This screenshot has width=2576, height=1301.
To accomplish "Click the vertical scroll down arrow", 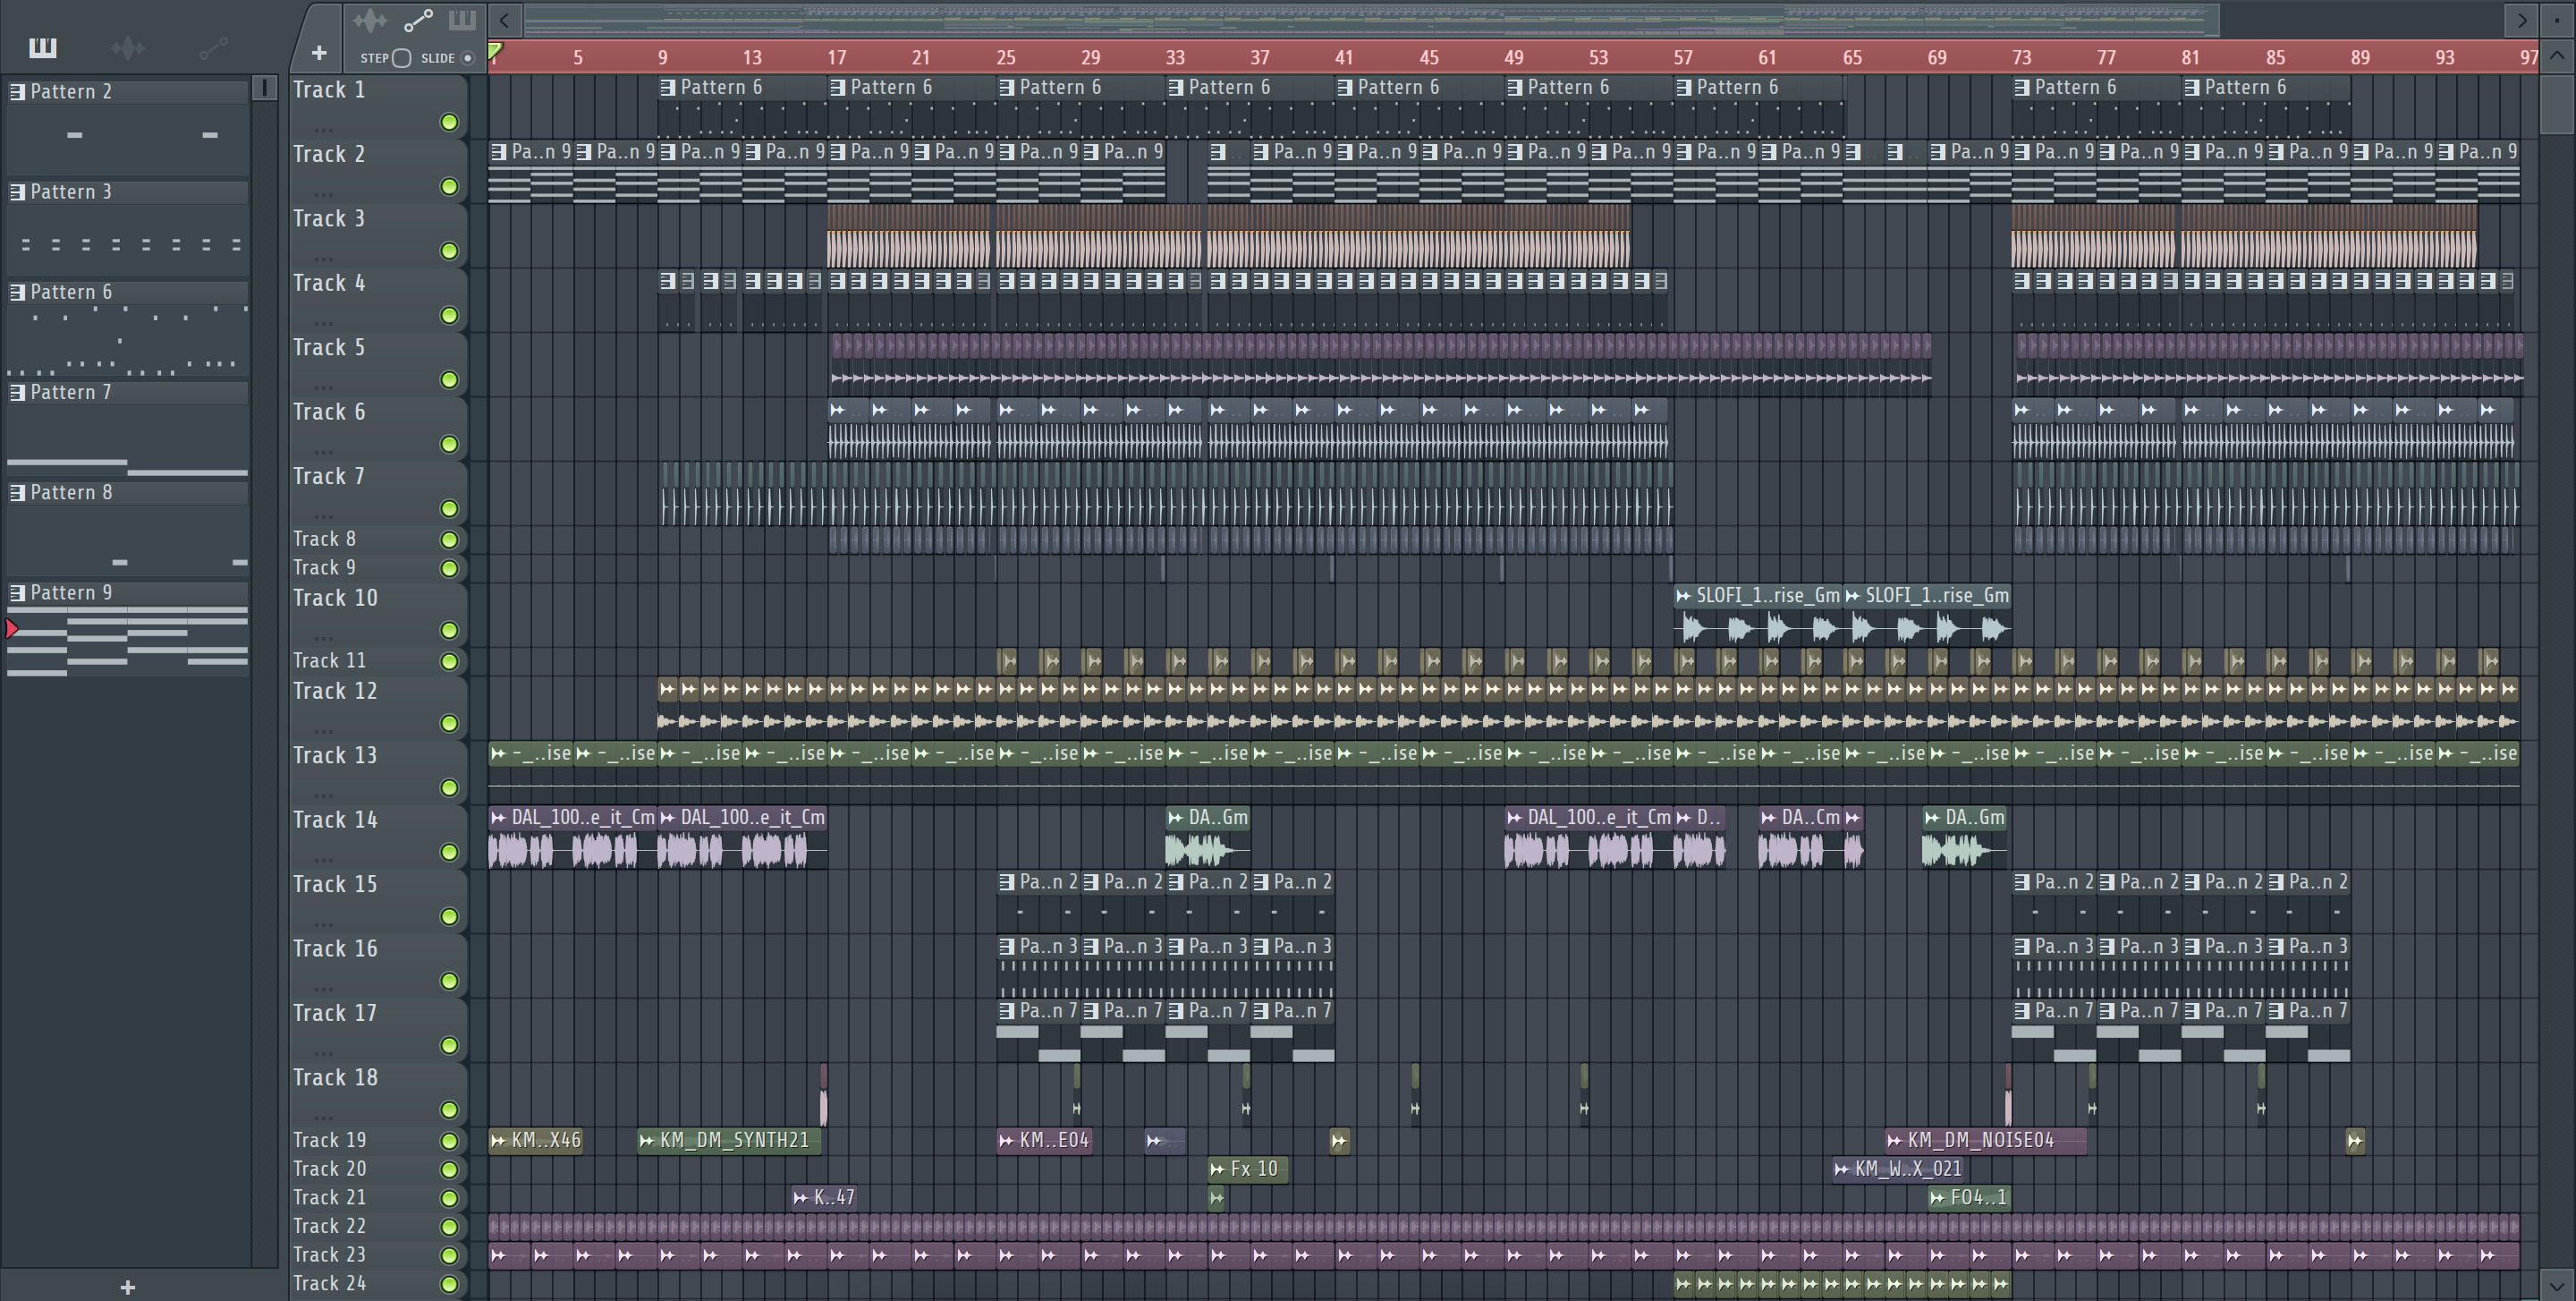I will [2558, 1285].
